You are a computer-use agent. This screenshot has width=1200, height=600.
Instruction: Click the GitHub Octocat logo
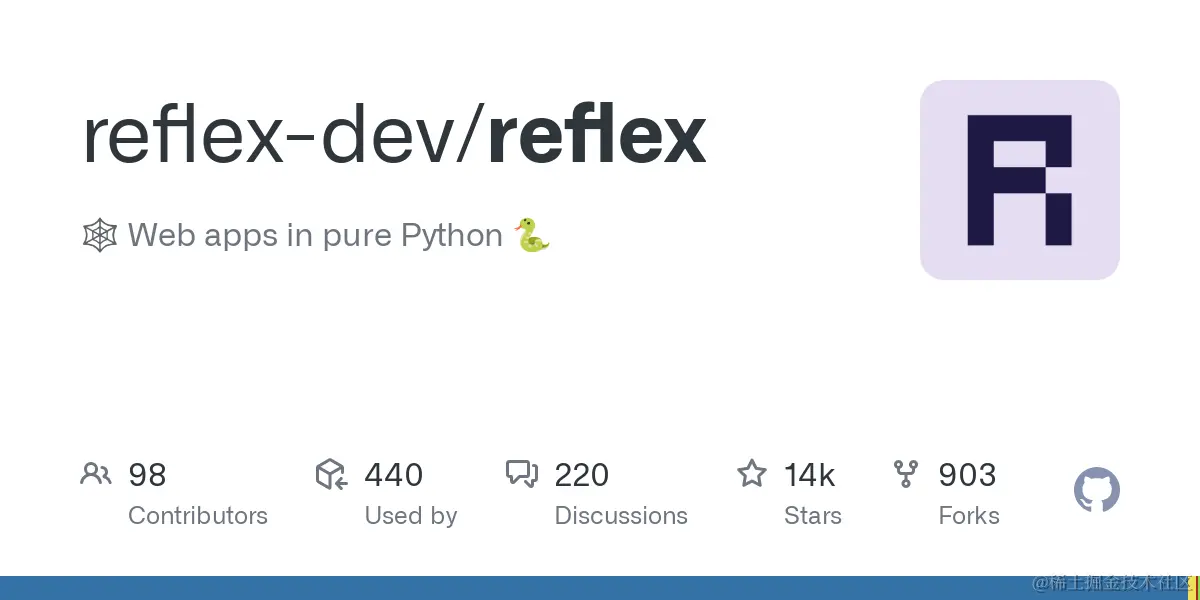1096,491
